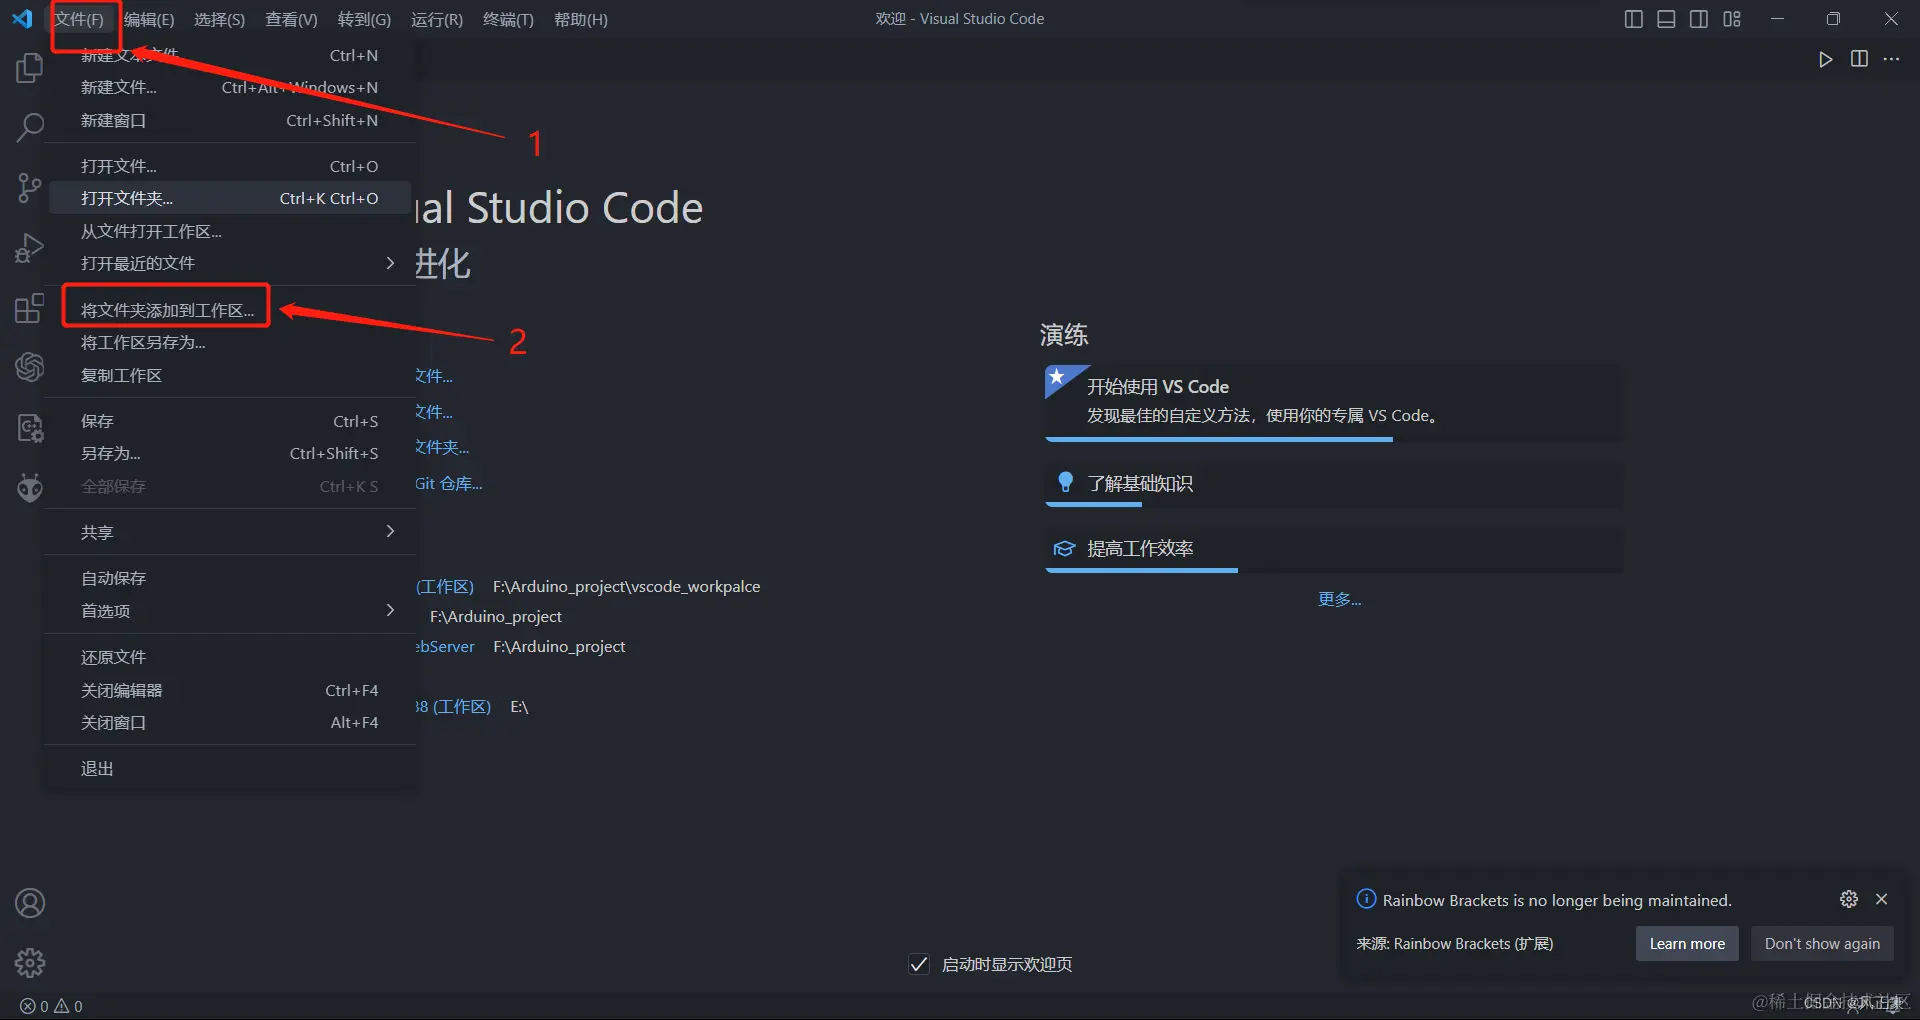Open the Extensions view icon
The image size is (1920, 1020).
click(30, 308)
